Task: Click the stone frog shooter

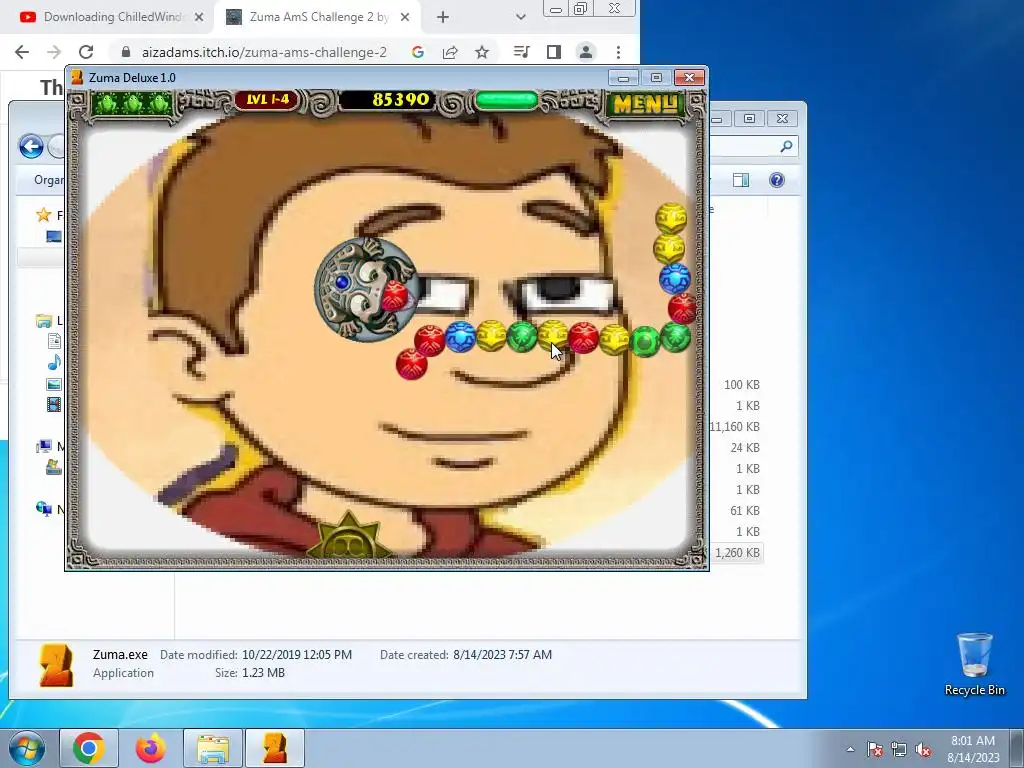Action: point(366,289)
